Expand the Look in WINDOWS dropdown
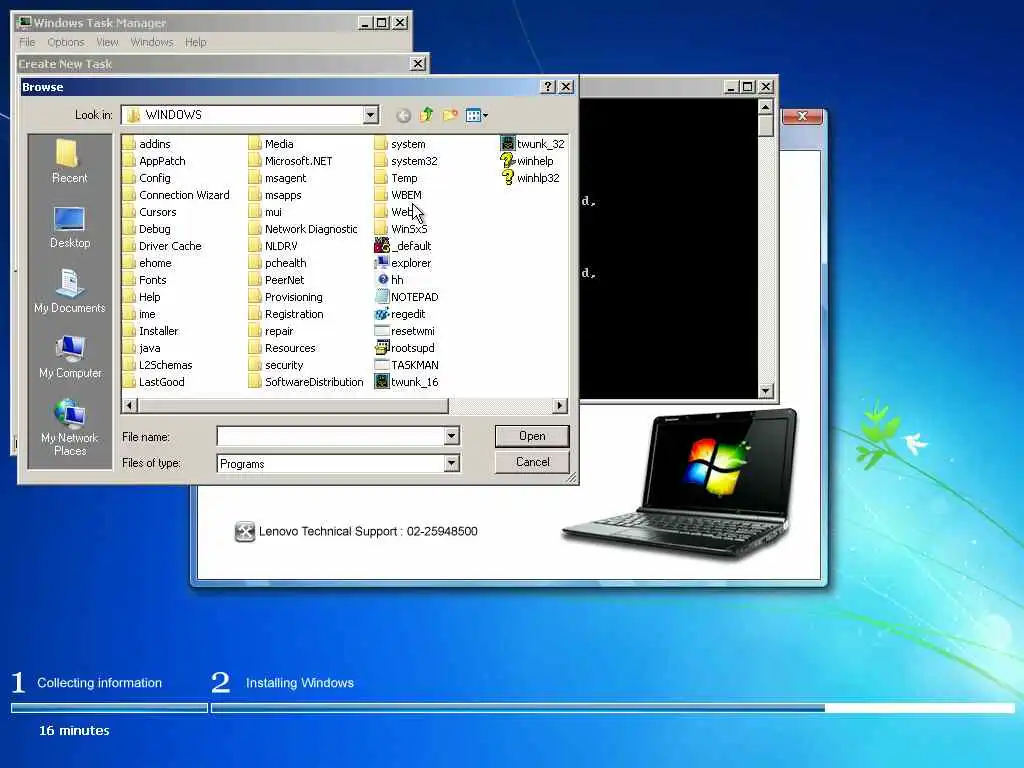Screen dimensions: 1024x768 click(x=370, y=115)
